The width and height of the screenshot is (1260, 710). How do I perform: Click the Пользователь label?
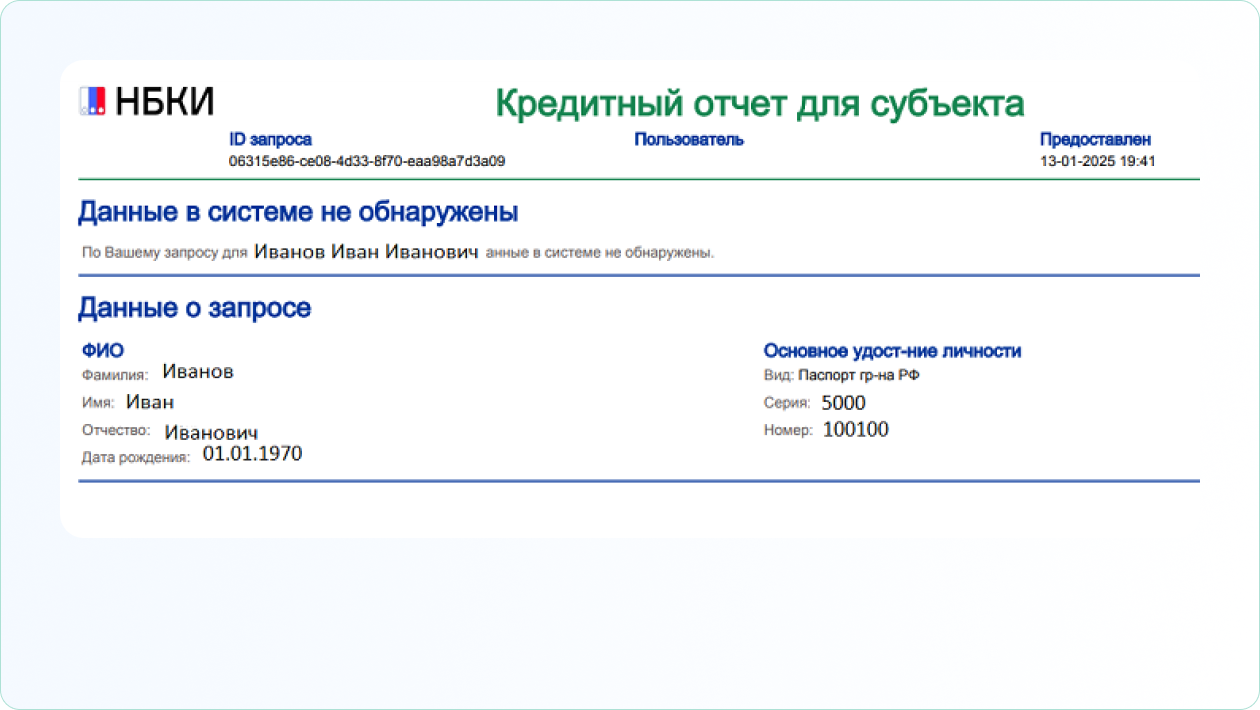[x=689, y=140]
